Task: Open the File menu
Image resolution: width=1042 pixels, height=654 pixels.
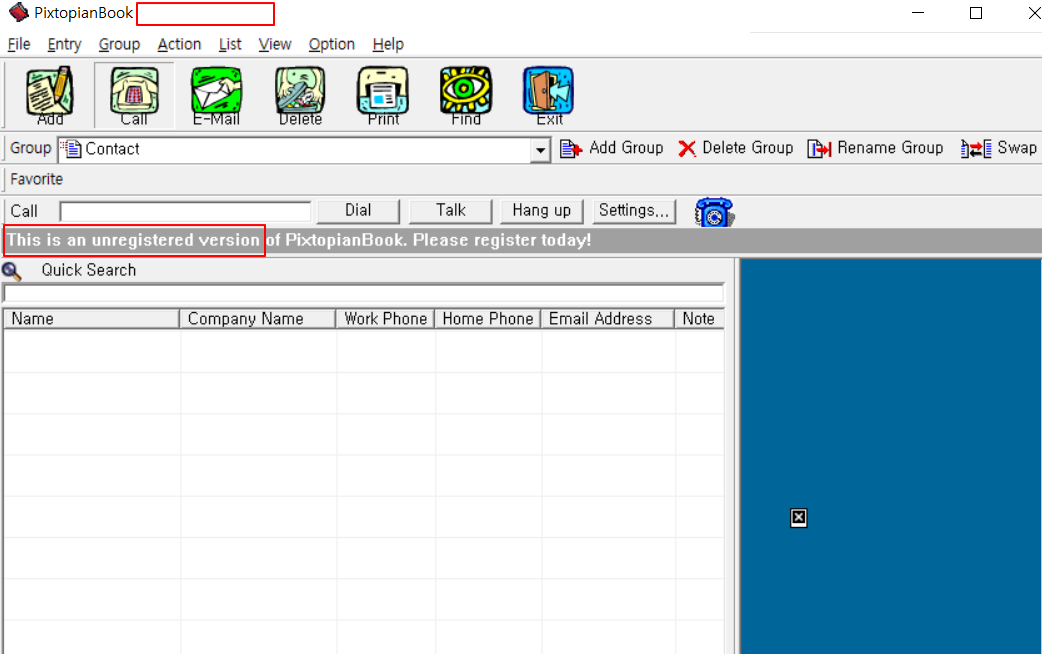Action: point(19,45)
